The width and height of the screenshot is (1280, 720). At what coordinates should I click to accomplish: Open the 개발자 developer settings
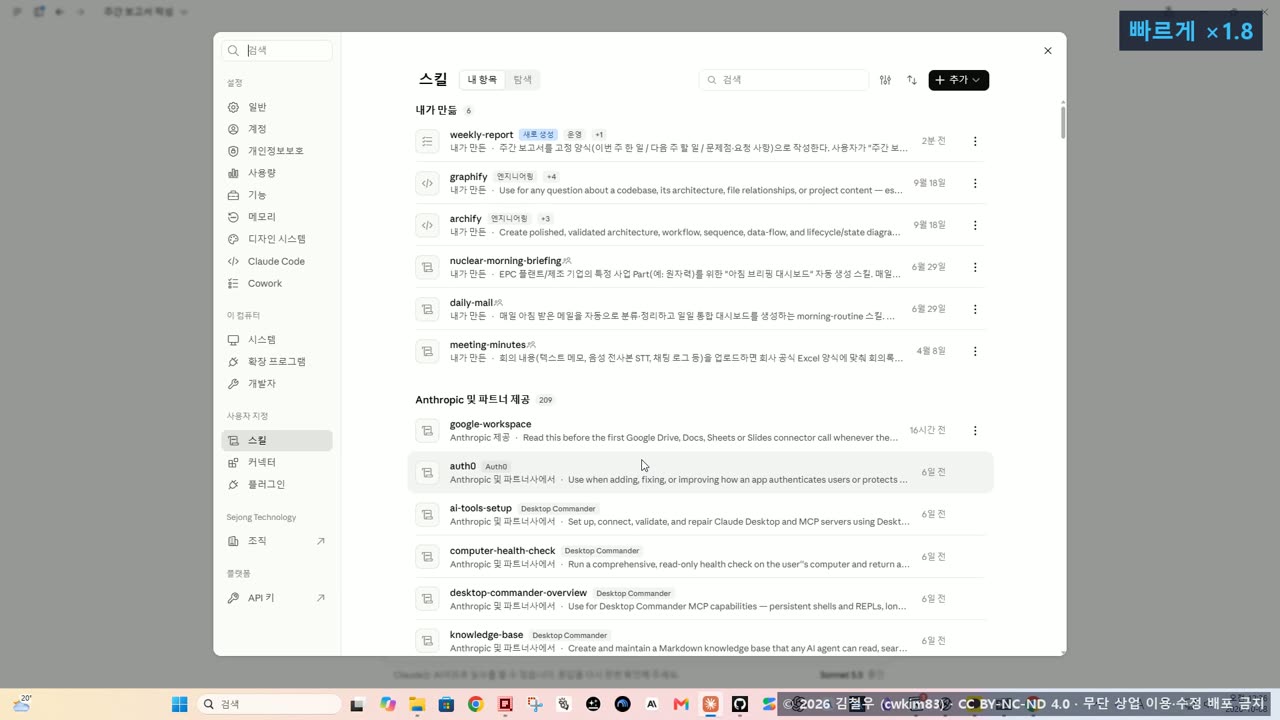[x=276, y=383]
